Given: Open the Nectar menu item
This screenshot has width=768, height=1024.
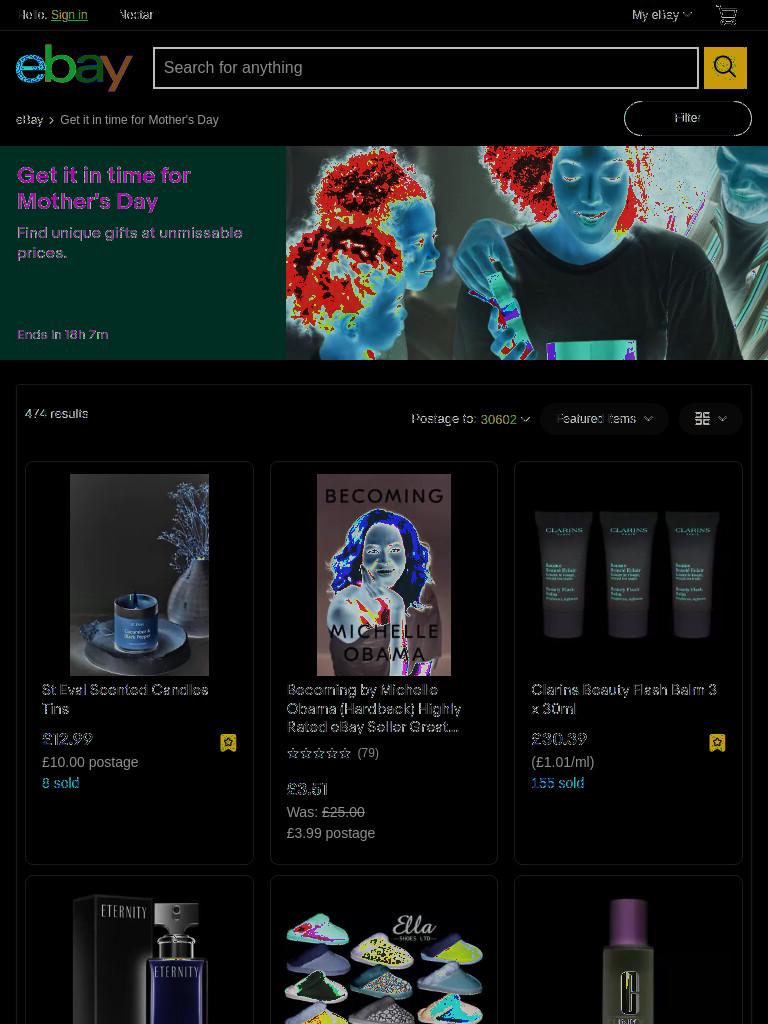Looking at the screenshot, I should click(136, 15).
